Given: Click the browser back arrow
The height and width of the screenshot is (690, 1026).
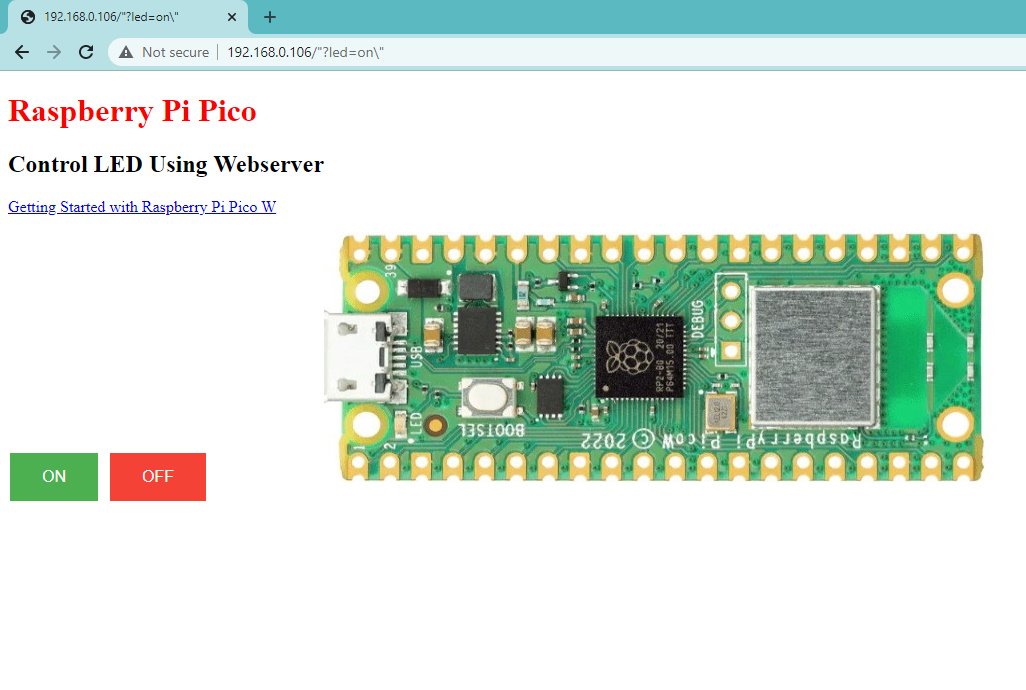Looking at the screenshot, I should 22,52.
